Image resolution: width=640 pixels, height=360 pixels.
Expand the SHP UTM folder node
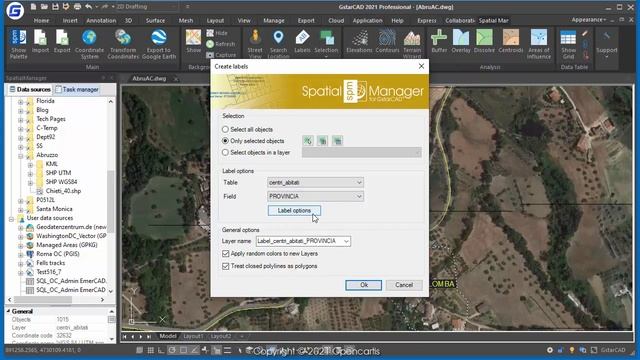(30, 173)
